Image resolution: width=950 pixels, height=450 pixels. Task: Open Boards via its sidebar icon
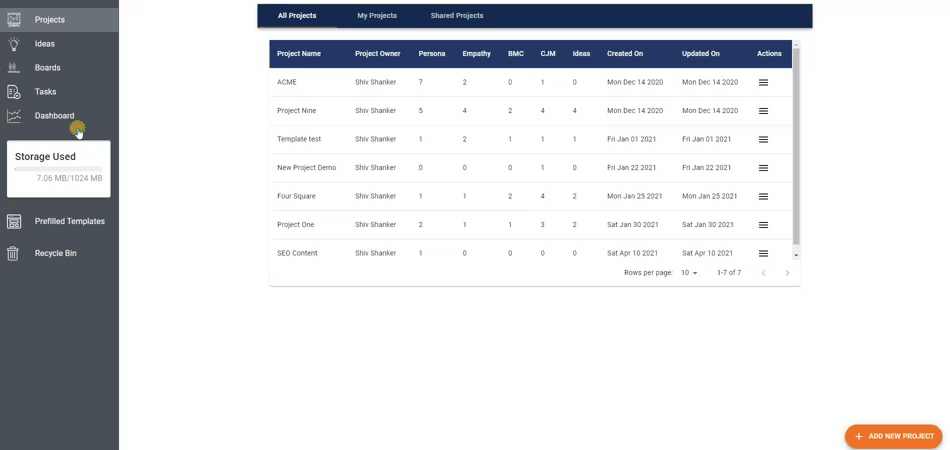point(14,68)
